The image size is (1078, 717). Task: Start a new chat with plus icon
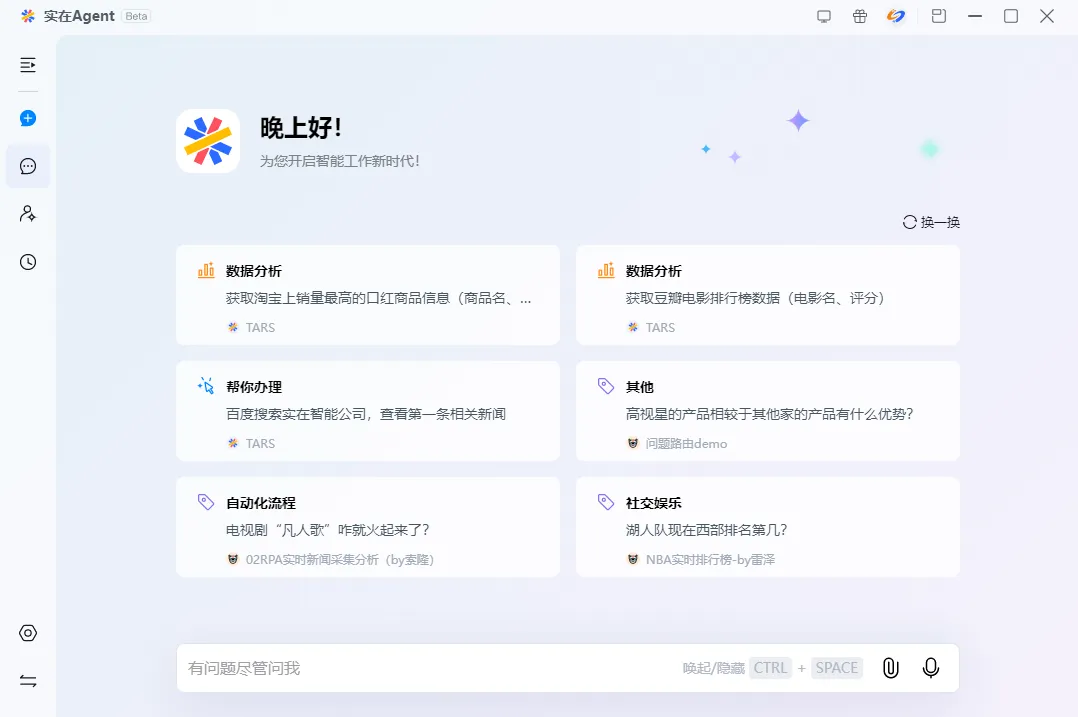[x=28, y=118]
